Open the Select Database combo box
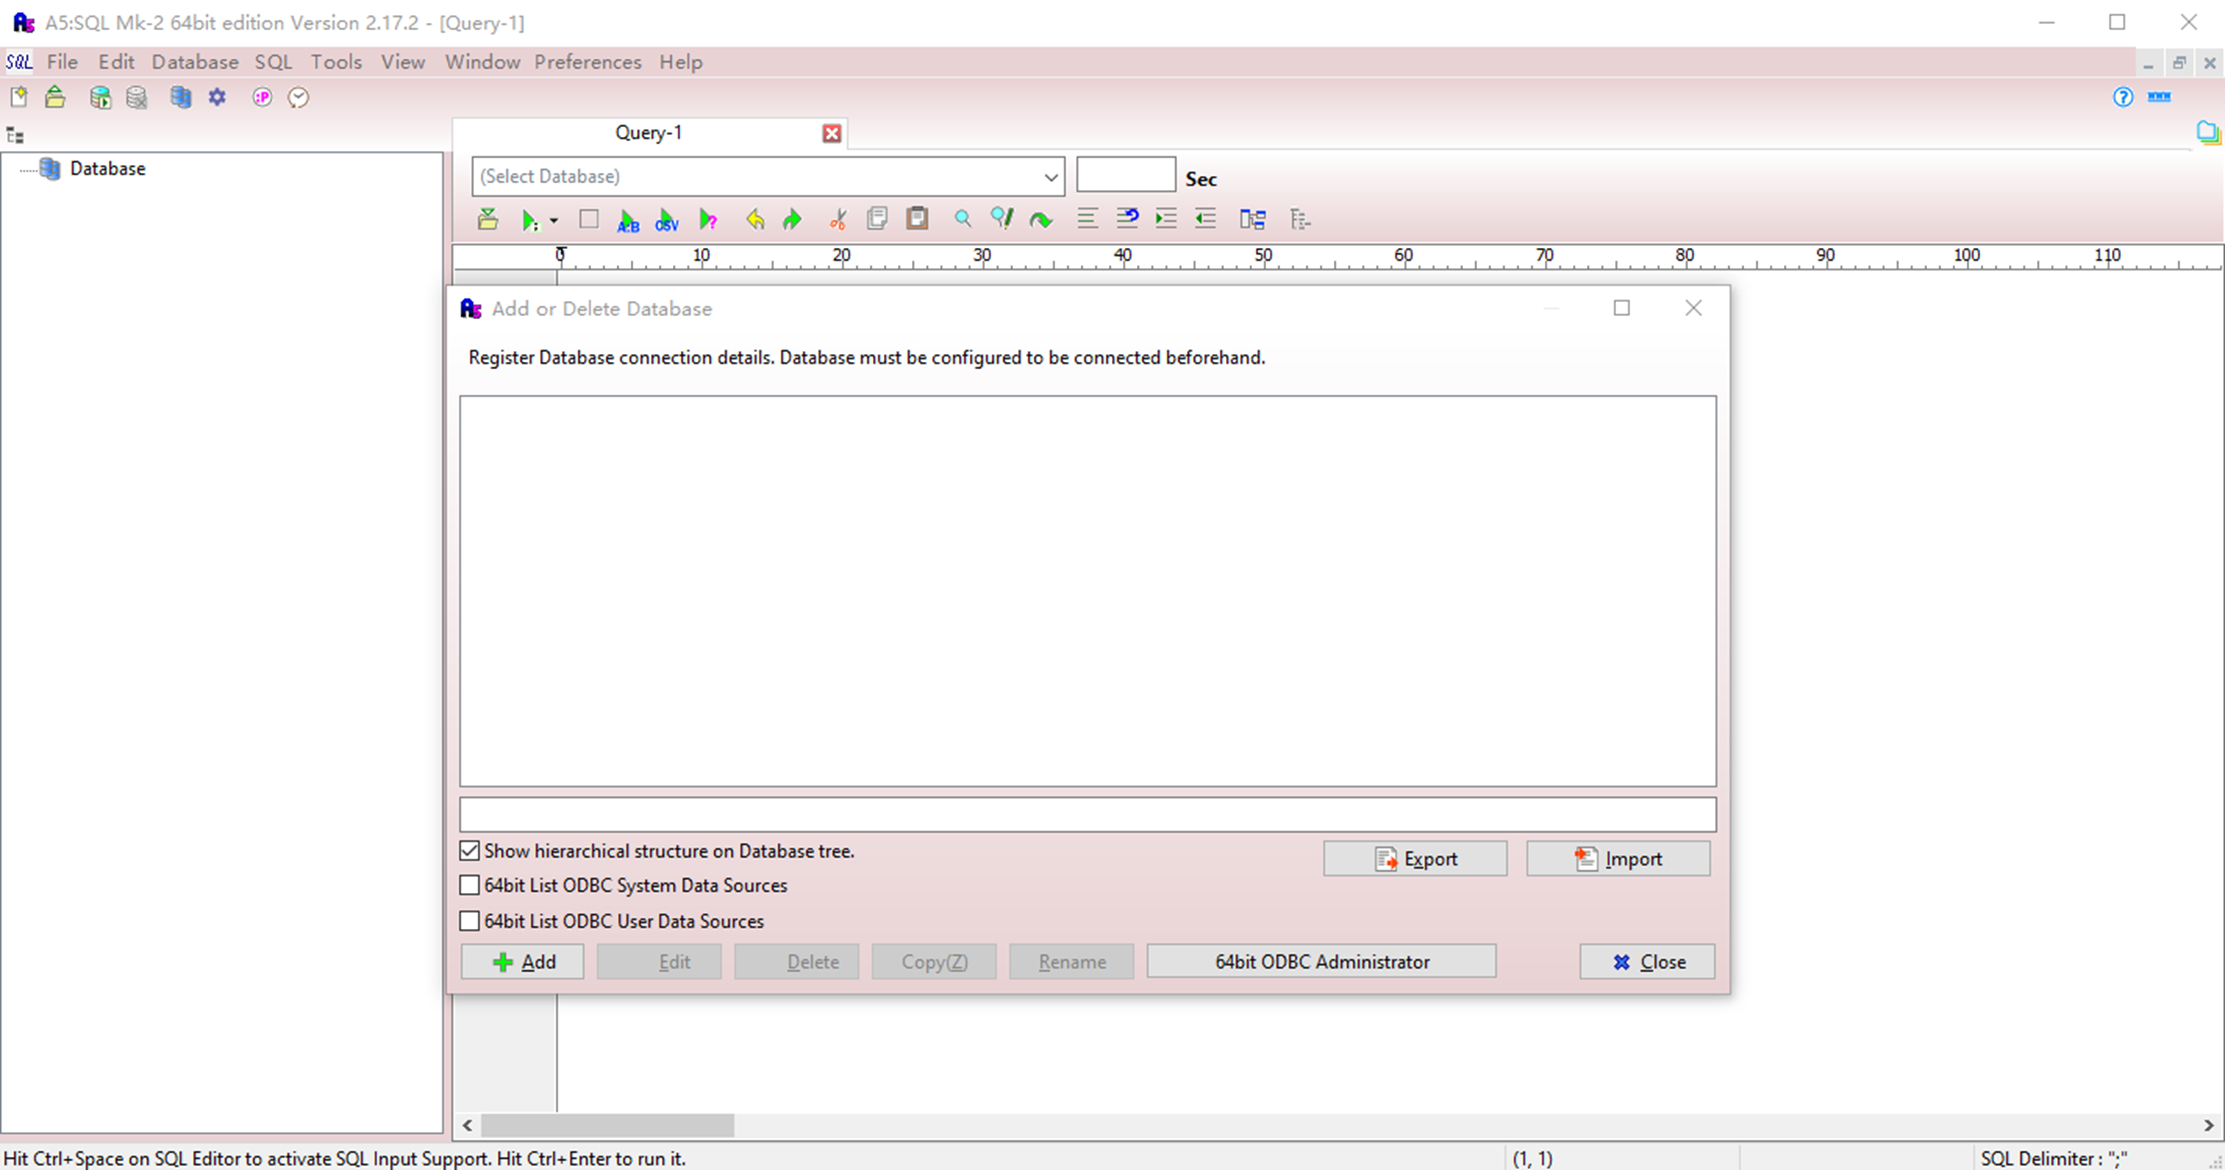2225x1170 pixels. coord(768,177)
